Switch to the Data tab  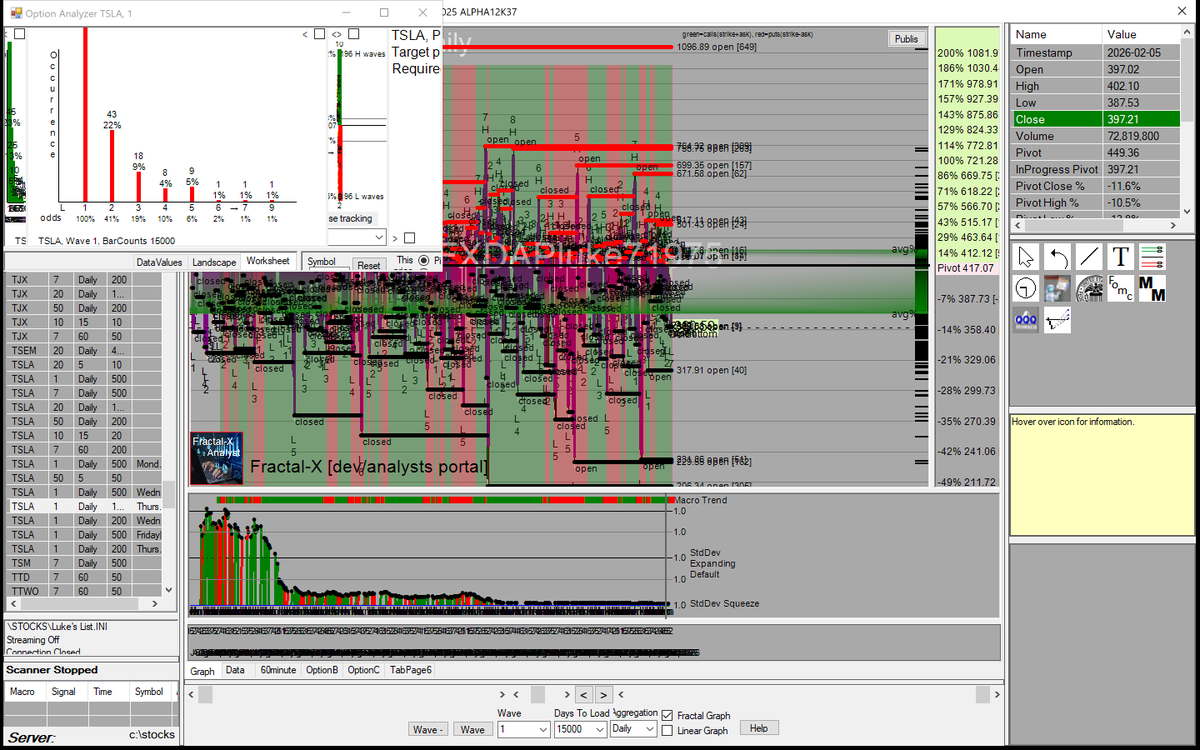235,670
